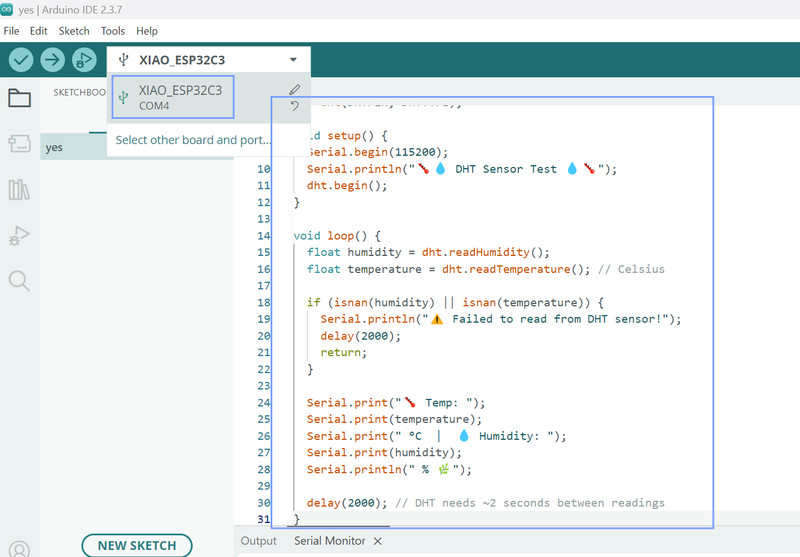Click the Verify checkmark button
The width and height of the screenshot is (800, 557).
coord(21,60)
